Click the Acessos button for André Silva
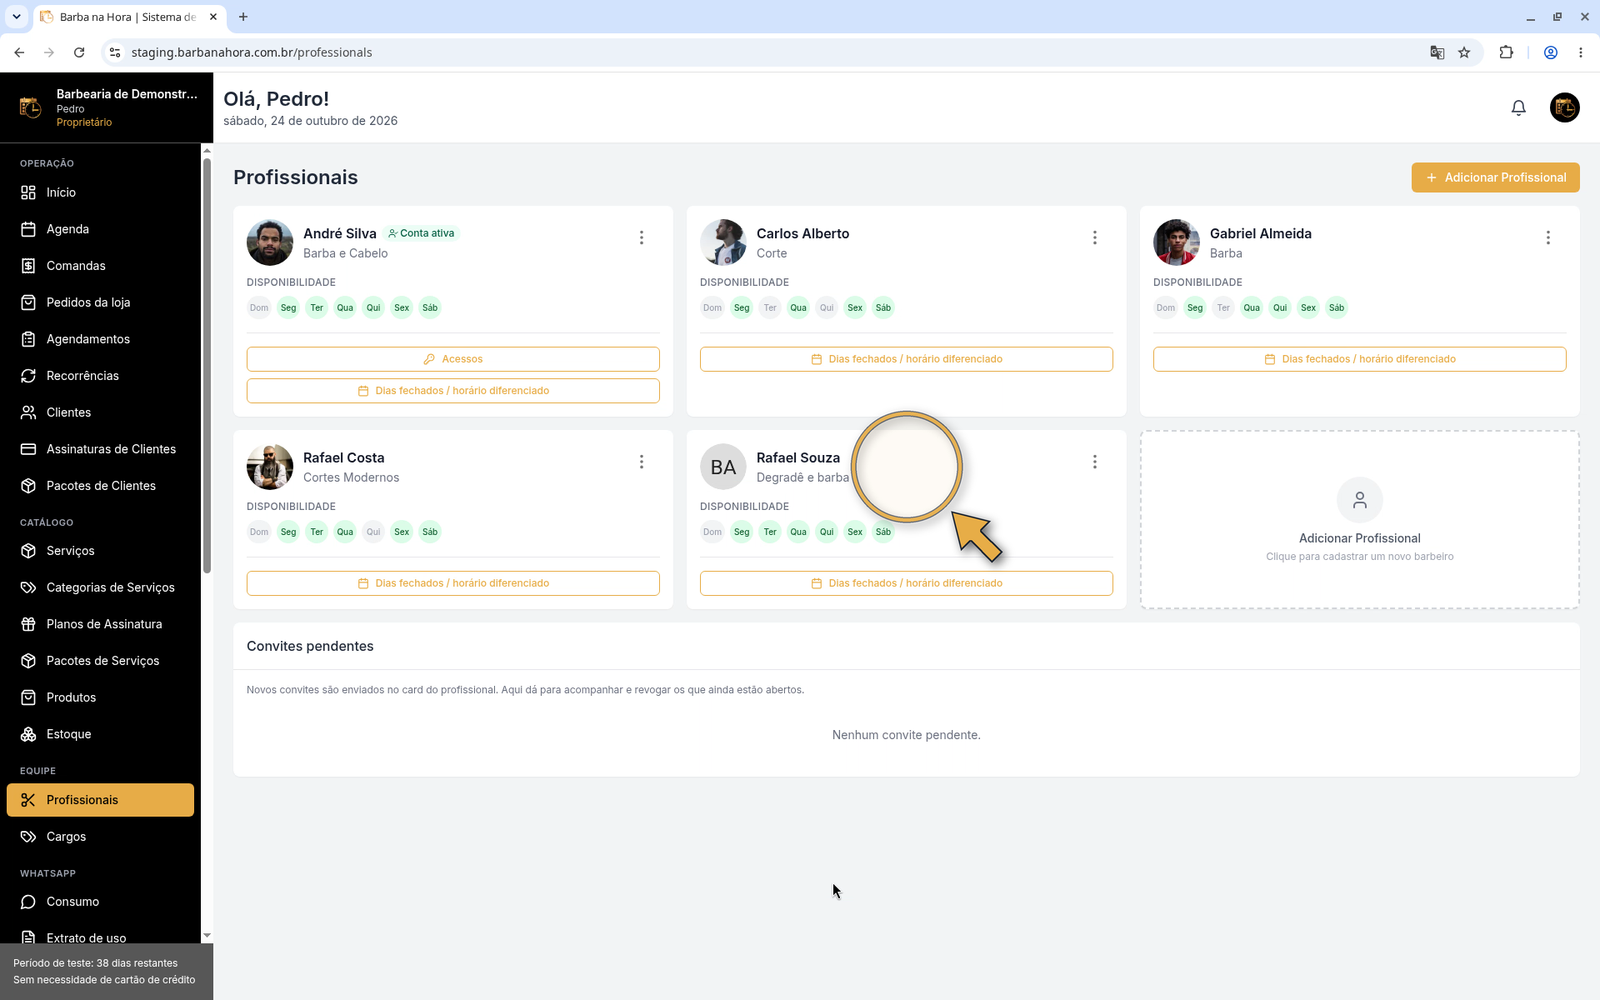This screenshot has width=1600, height=1000. [x=453, y=359]
